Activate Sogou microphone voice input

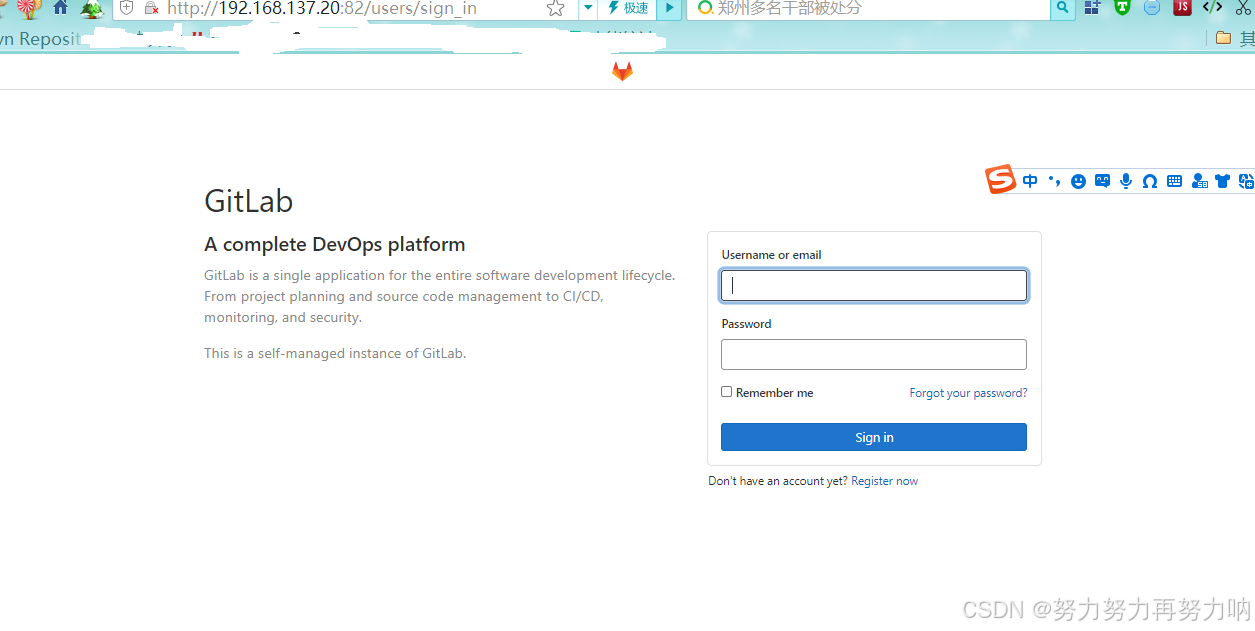pos(1126,181)
